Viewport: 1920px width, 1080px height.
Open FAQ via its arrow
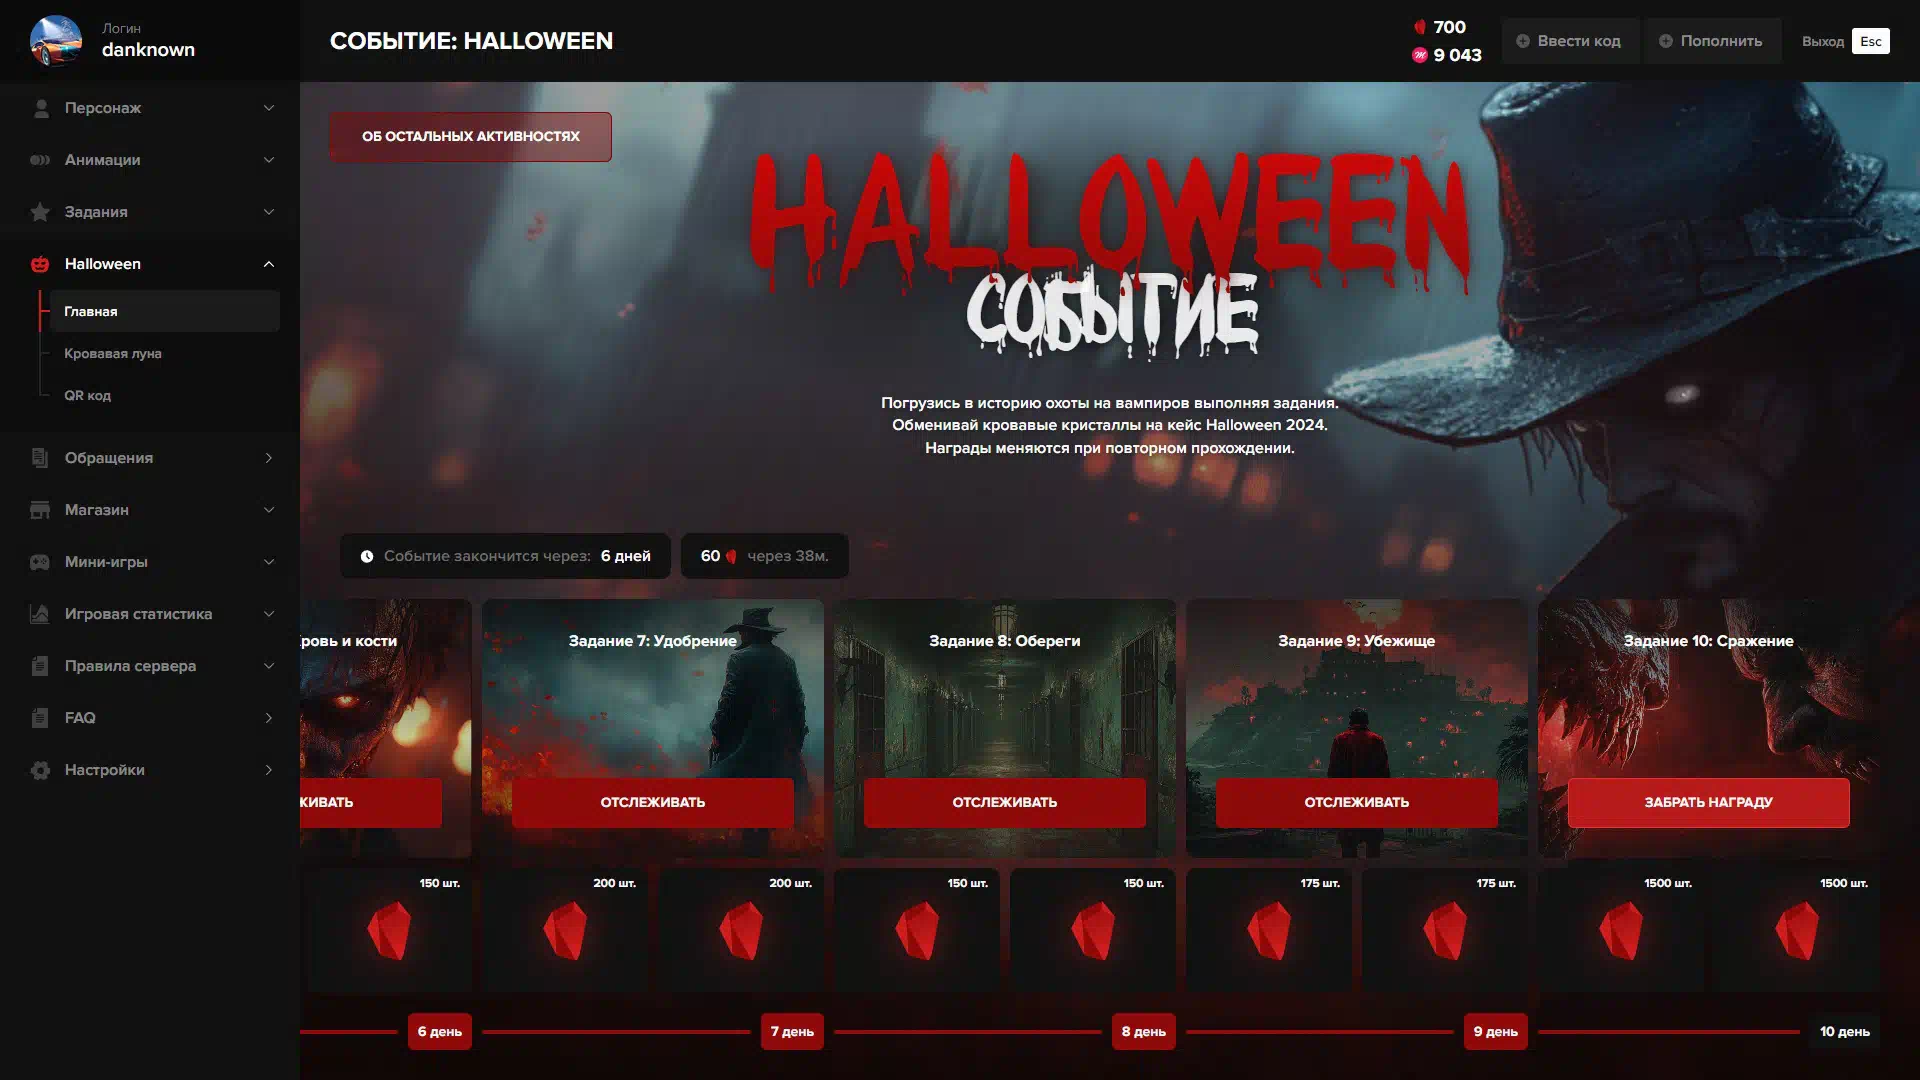click(x=268, y=718)
